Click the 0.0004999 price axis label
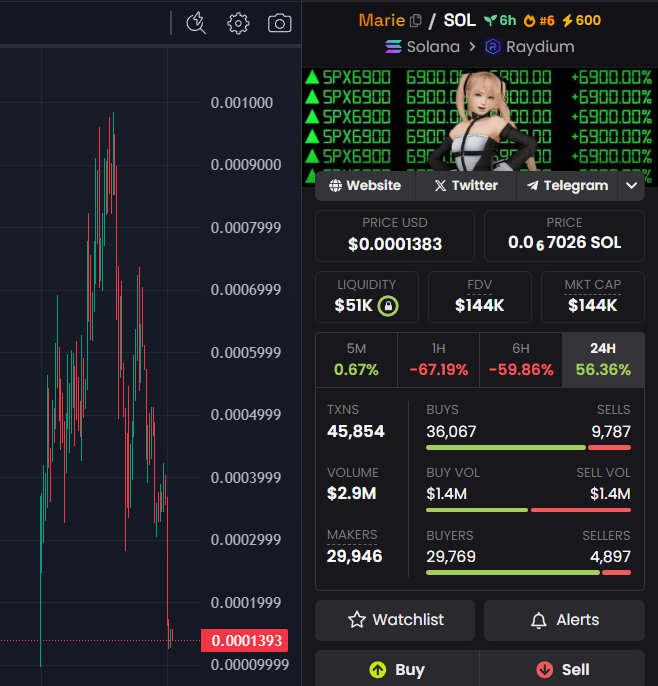 tap(245, 415)
